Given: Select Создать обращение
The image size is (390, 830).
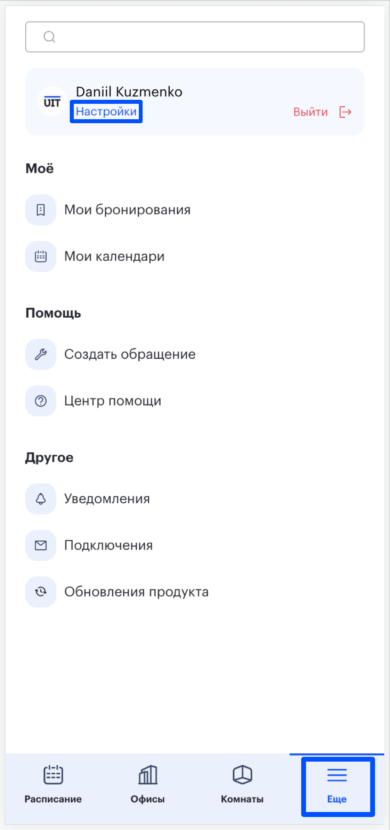Looking at the screenshot, I should pos(130,355).
